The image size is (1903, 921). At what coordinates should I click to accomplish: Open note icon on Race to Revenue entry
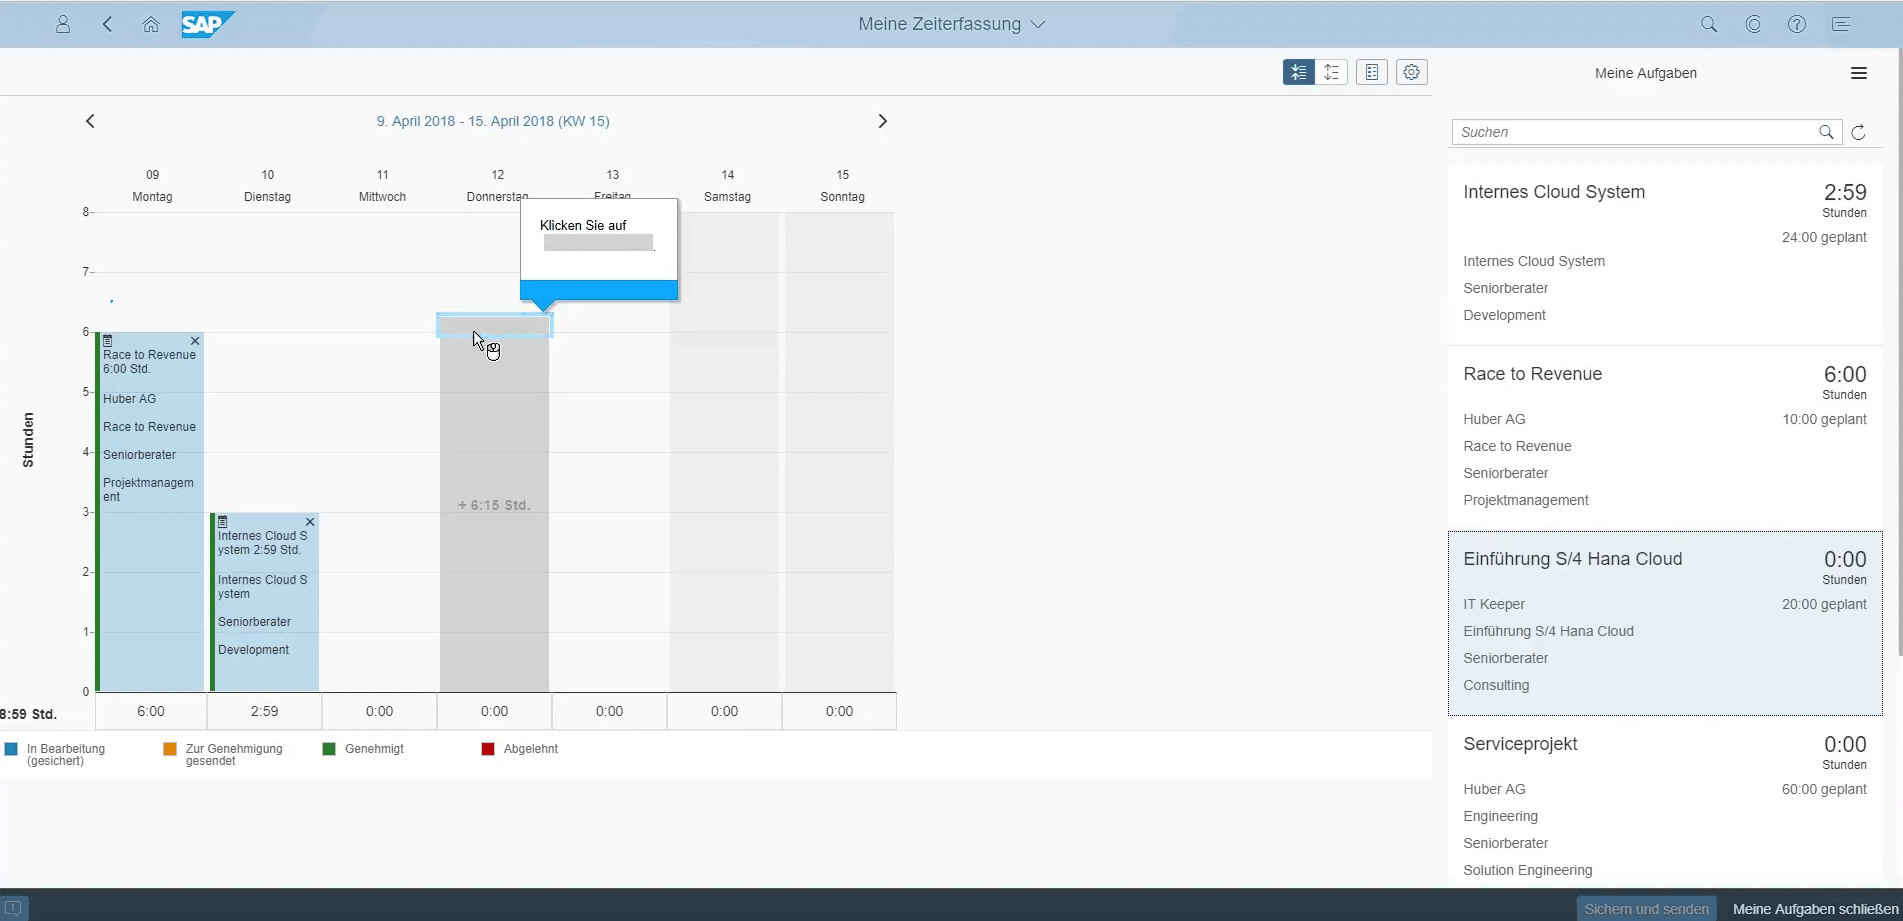[x=108, y=341]
